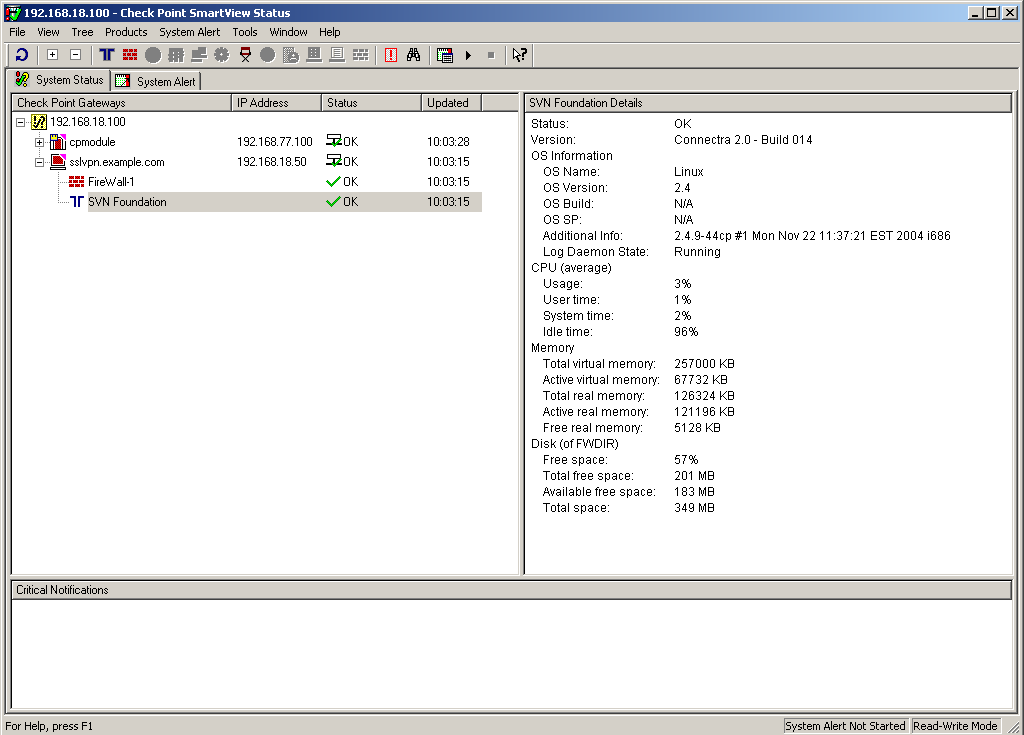The width and height of the screenshot is (1024, 735).
Task: Click the sslvpn.example.com gateway icon
Action: click(58, 162)
